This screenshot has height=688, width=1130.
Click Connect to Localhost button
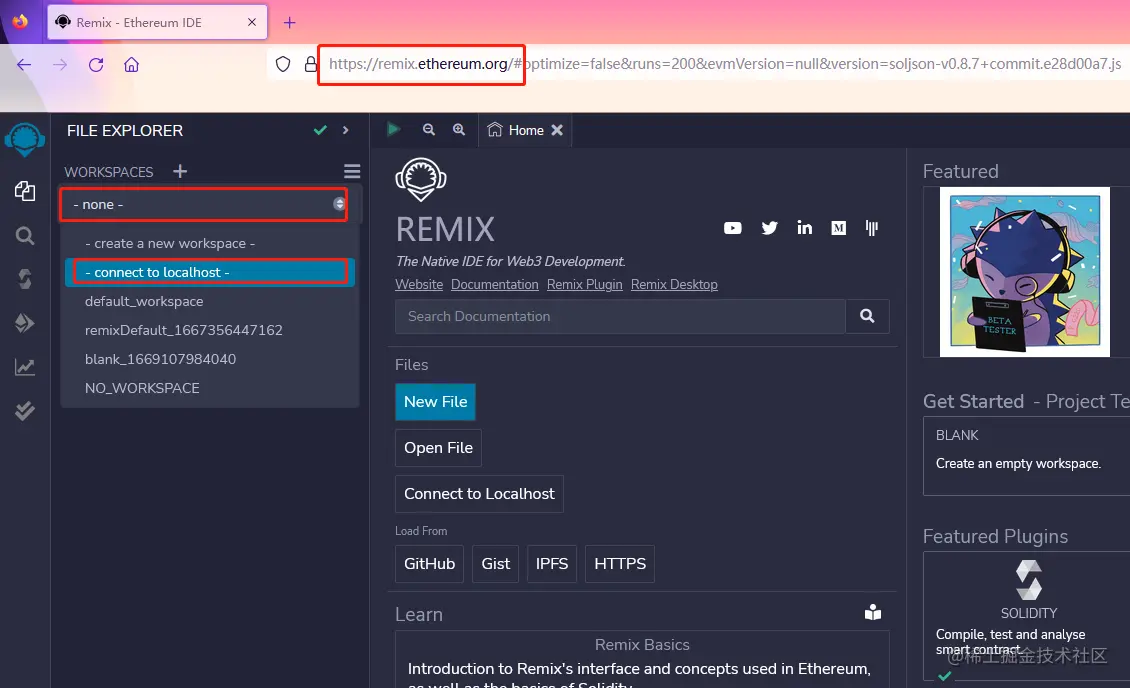tap(479, 494)
